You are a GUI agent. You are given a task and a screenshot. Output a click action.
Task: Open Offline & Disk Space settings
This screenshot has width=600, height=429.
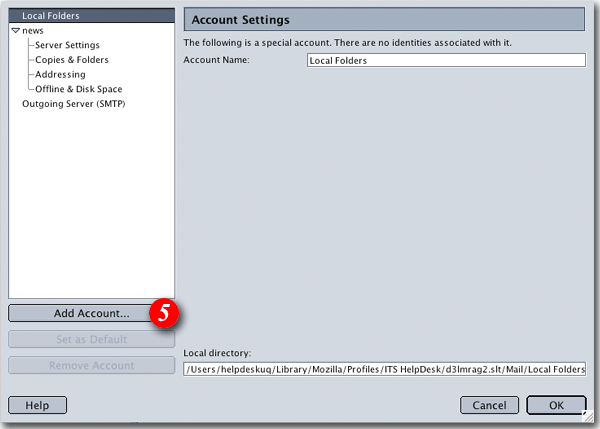tap(79, 89)
